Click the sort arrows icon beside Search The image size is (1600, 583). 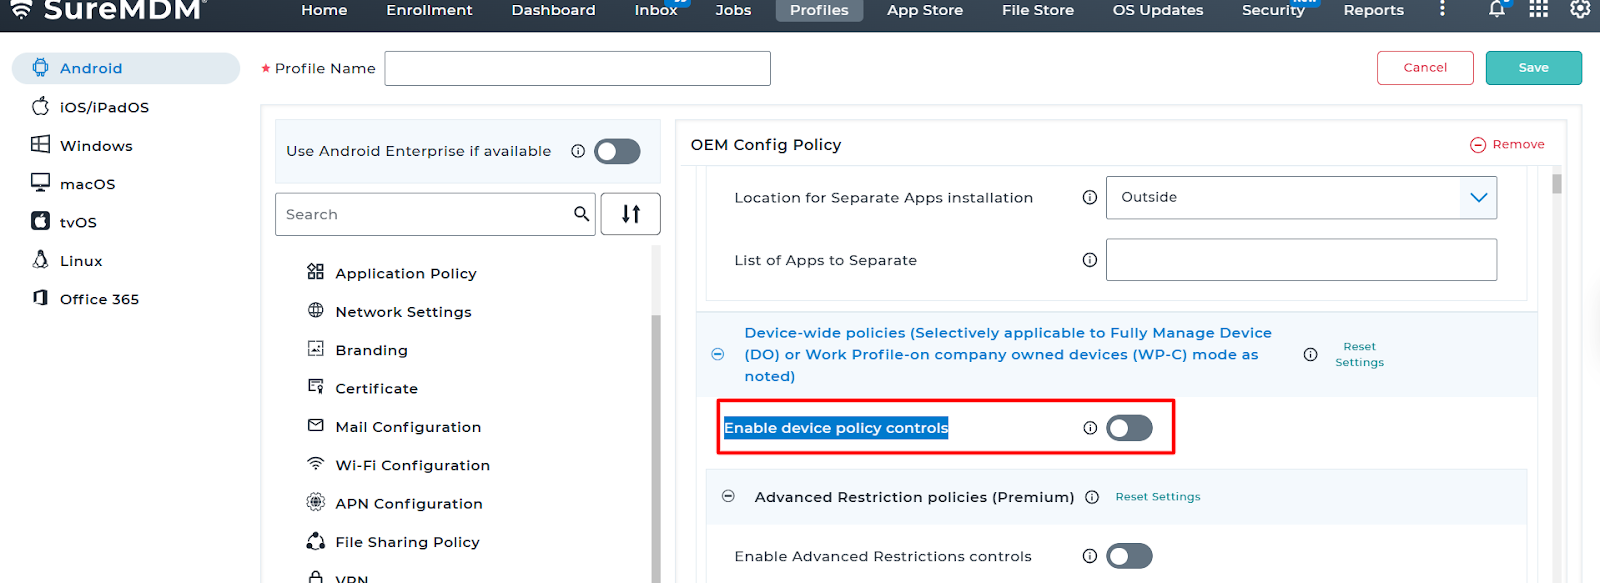pos(630,214)
